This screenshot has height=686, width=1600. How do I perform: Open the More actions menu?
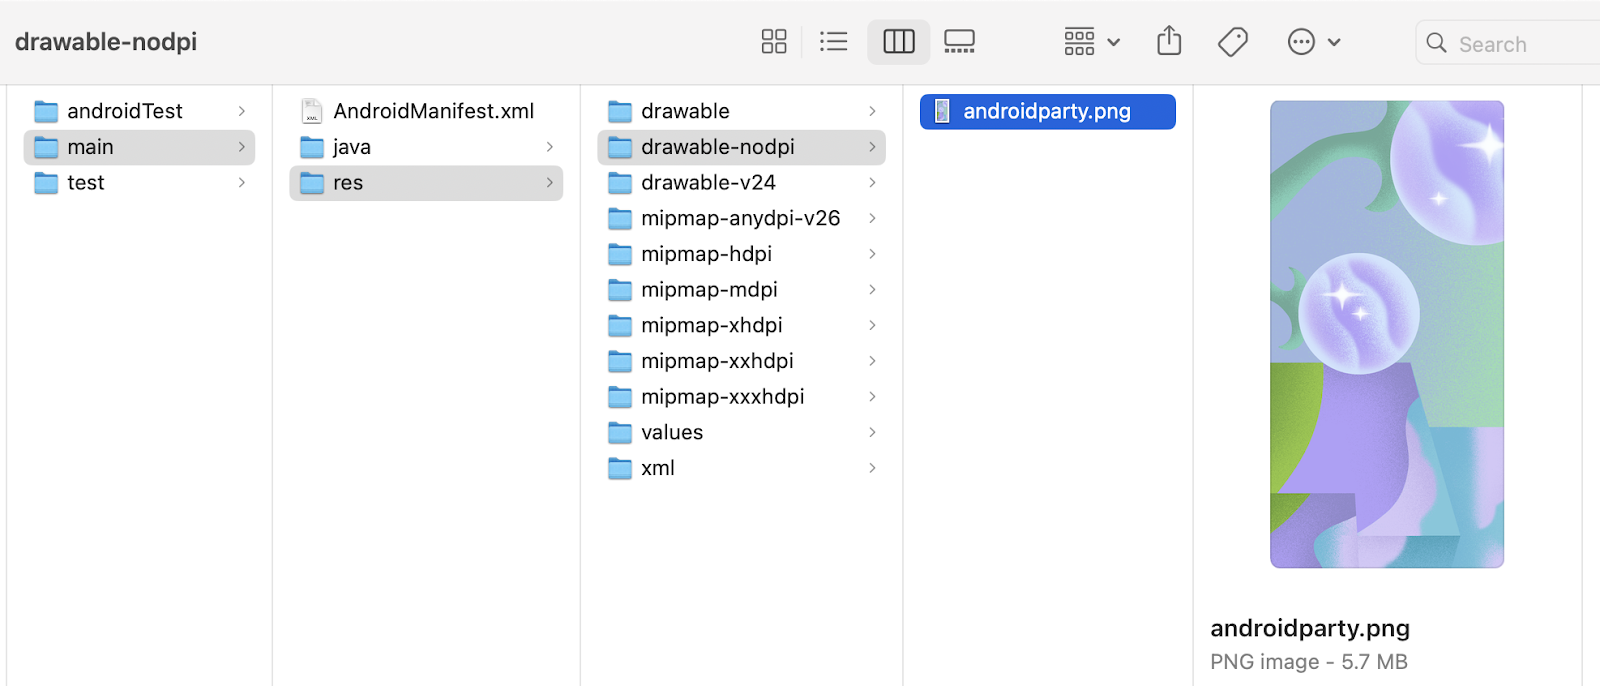click(1312, 42)
